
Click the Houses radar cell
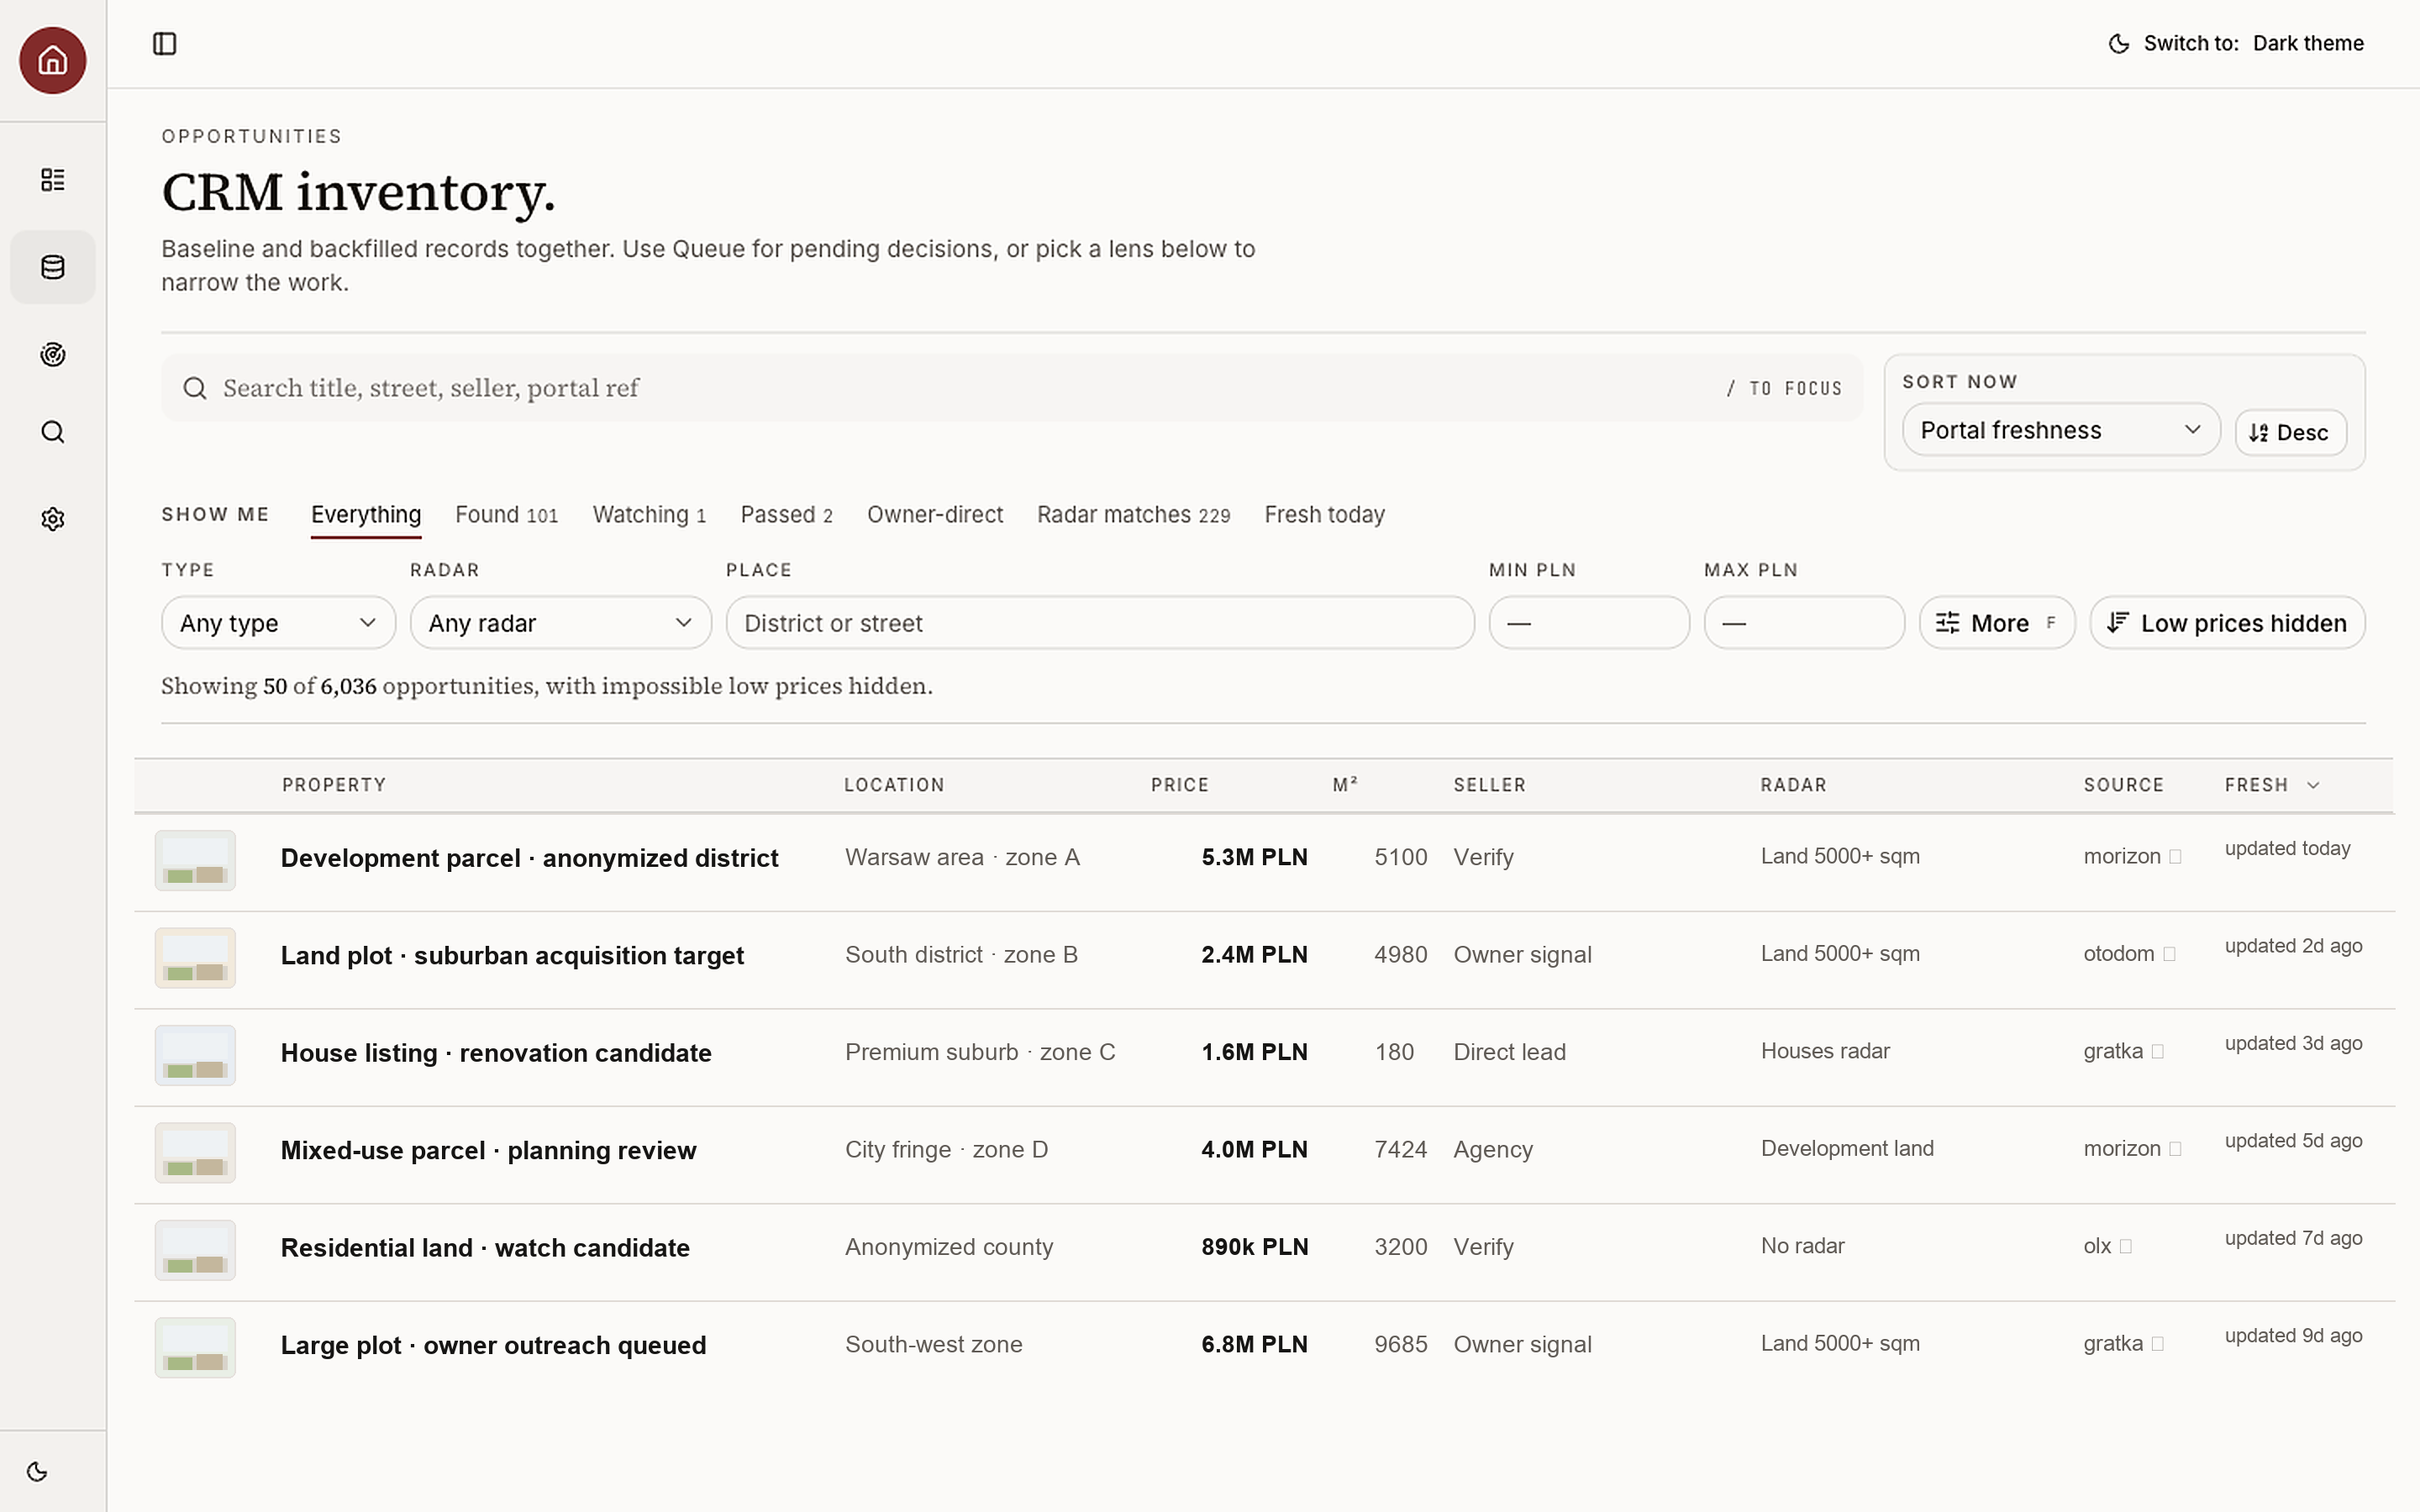coord(1825,1051)
